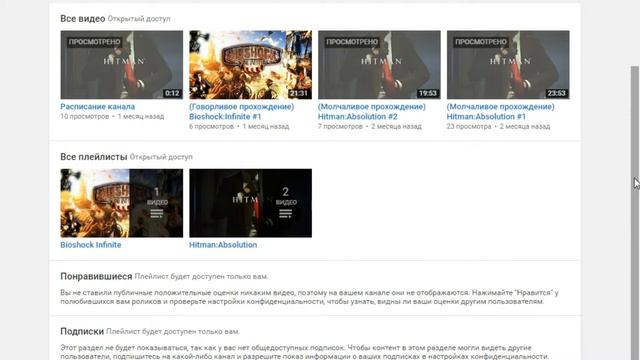Click the "23 просмотра" view count text

(469, 127)
